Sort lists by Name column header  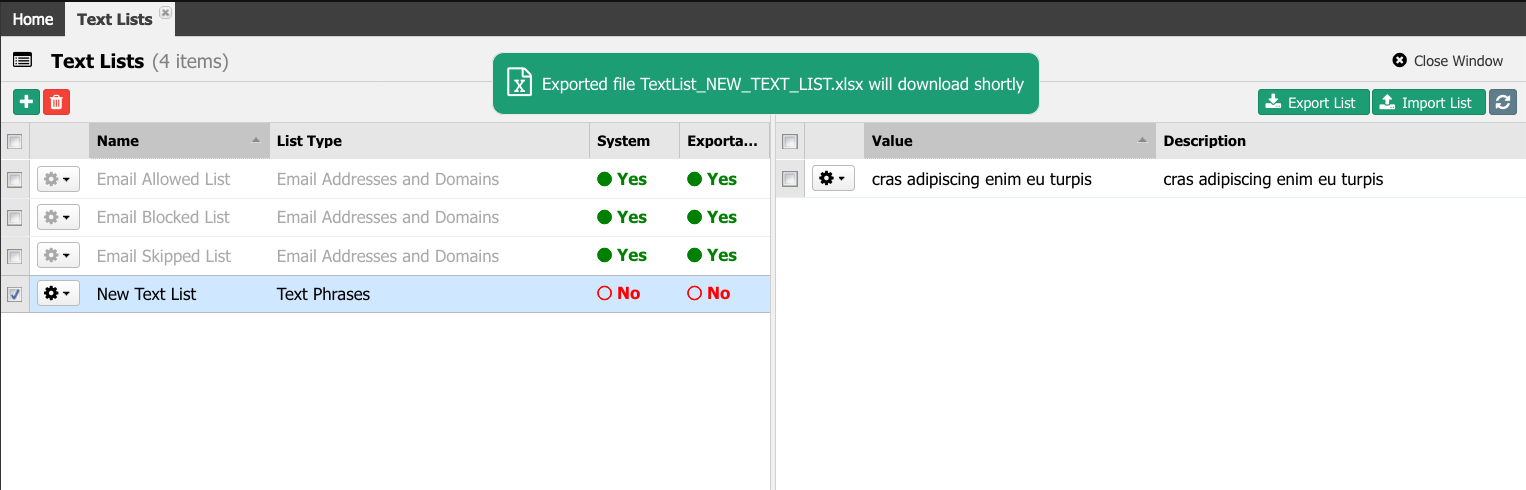point(179,141)
